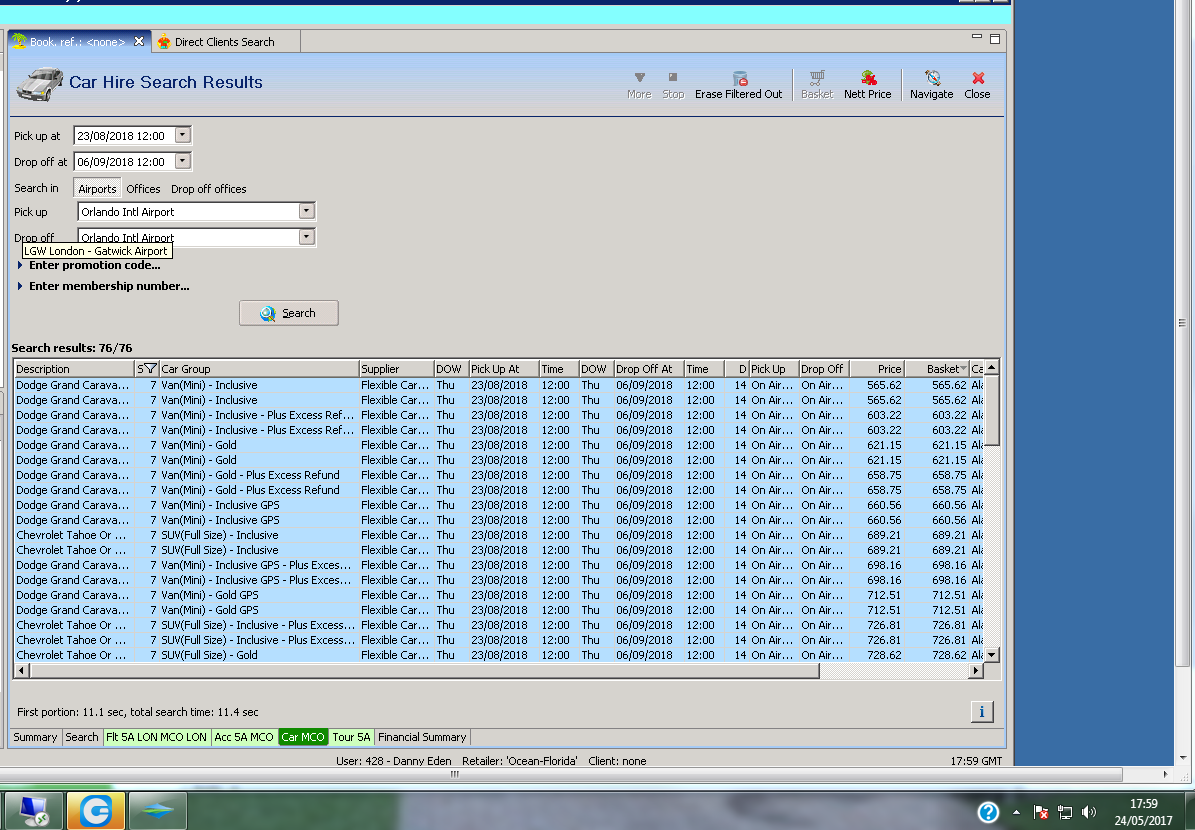Toggle the Nett Price icon
1195x830 pixels.
[x=867, y=85]
